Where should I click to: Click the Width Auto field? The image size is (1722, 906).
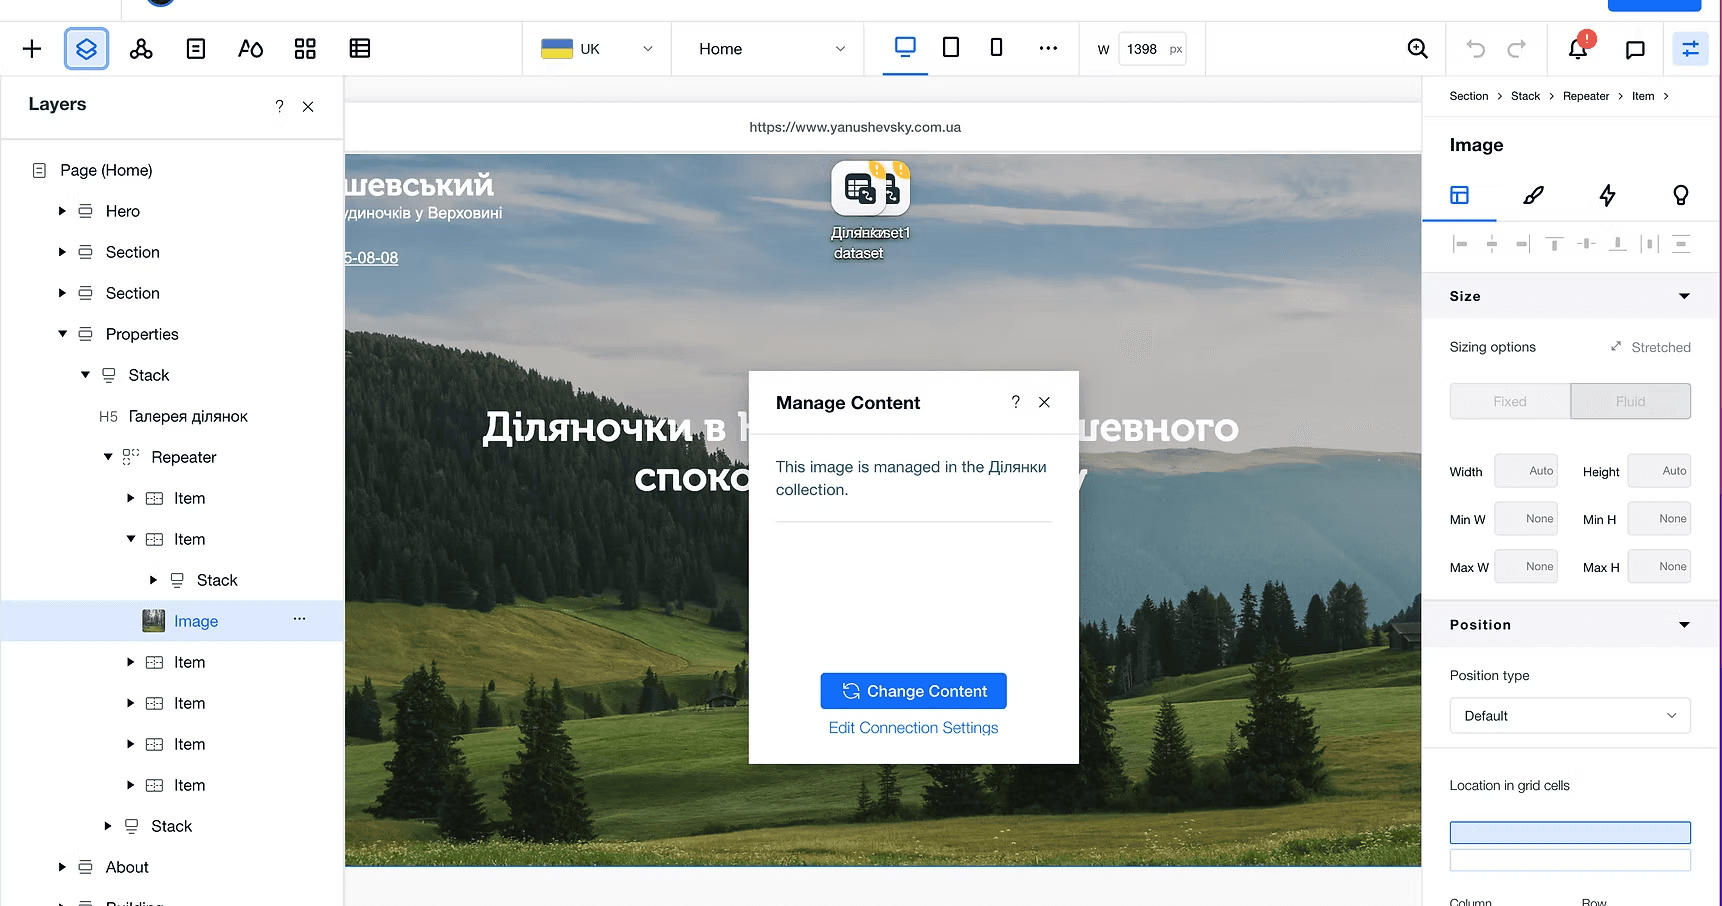[x=1526, y=471]
